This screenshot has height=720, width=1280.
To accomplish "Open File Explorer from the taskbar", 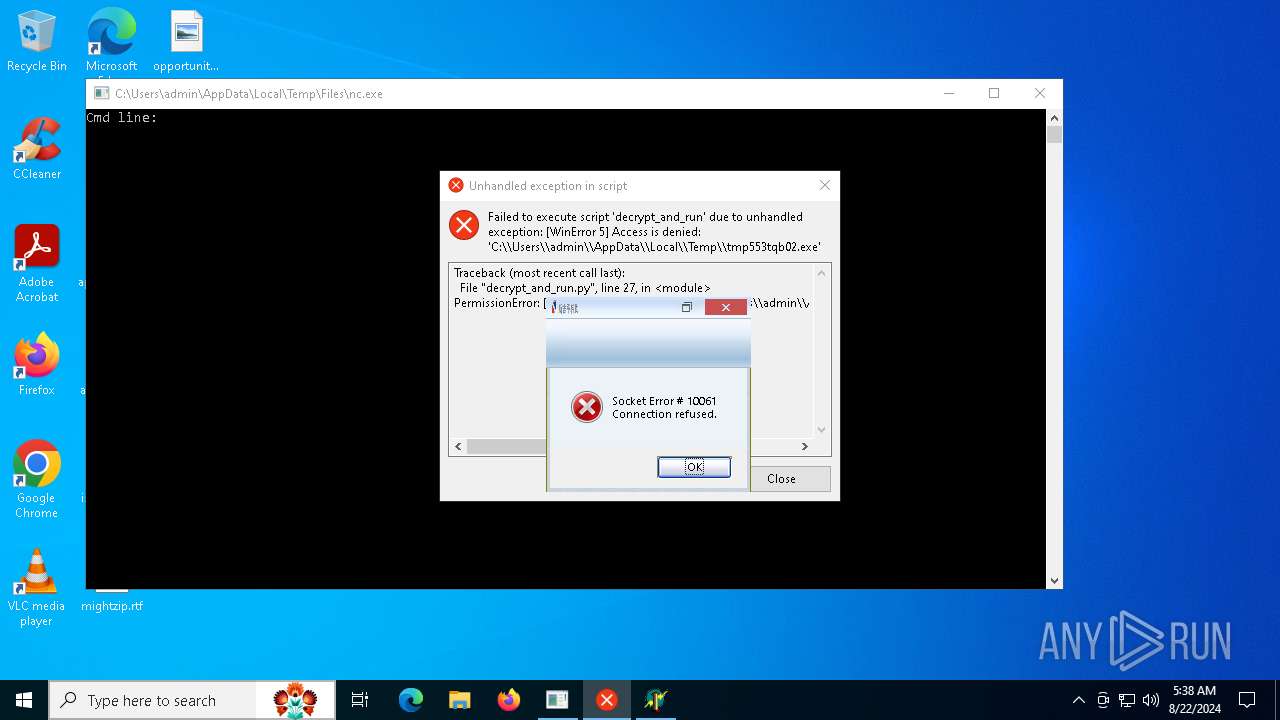I will click(460, 700).
